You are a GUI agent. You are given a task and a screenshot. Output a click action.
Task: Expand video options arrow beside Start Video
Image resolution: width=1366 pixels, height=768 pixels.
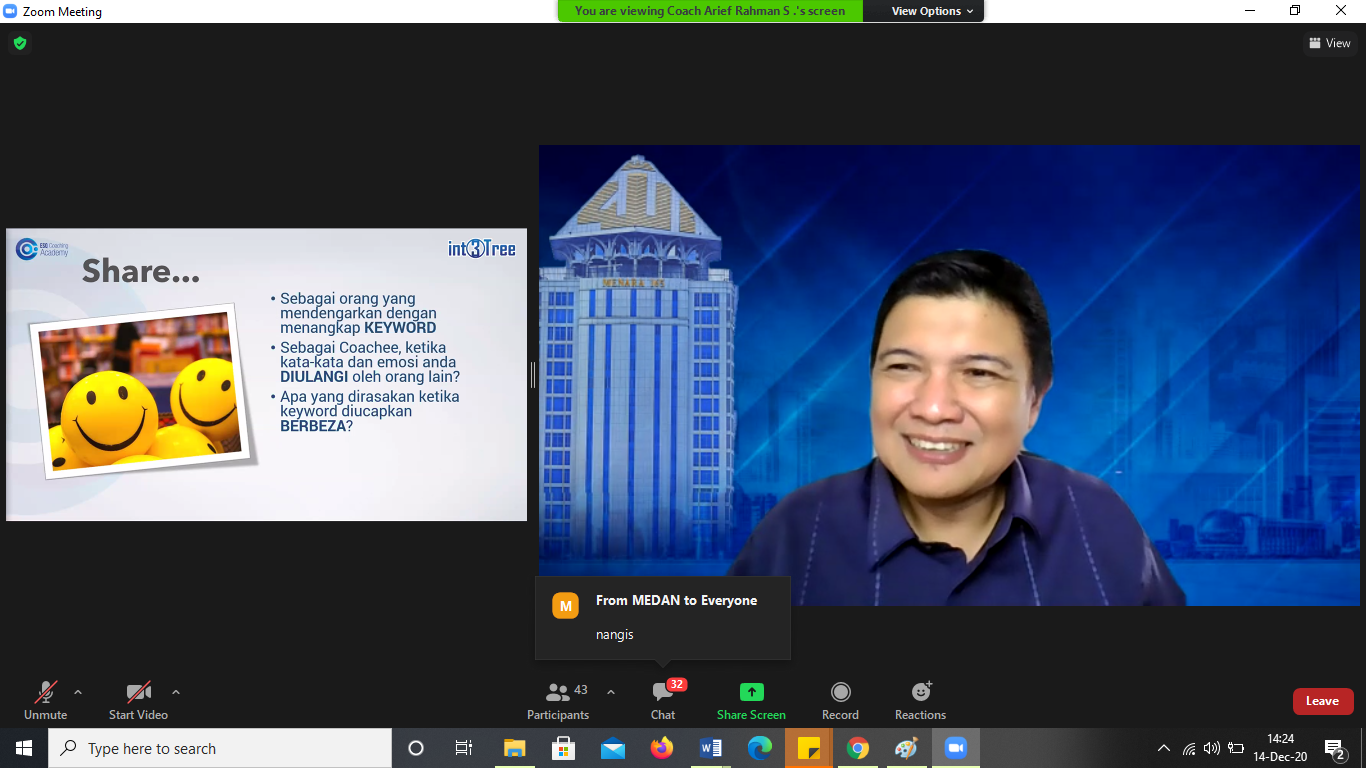[176, 692]
